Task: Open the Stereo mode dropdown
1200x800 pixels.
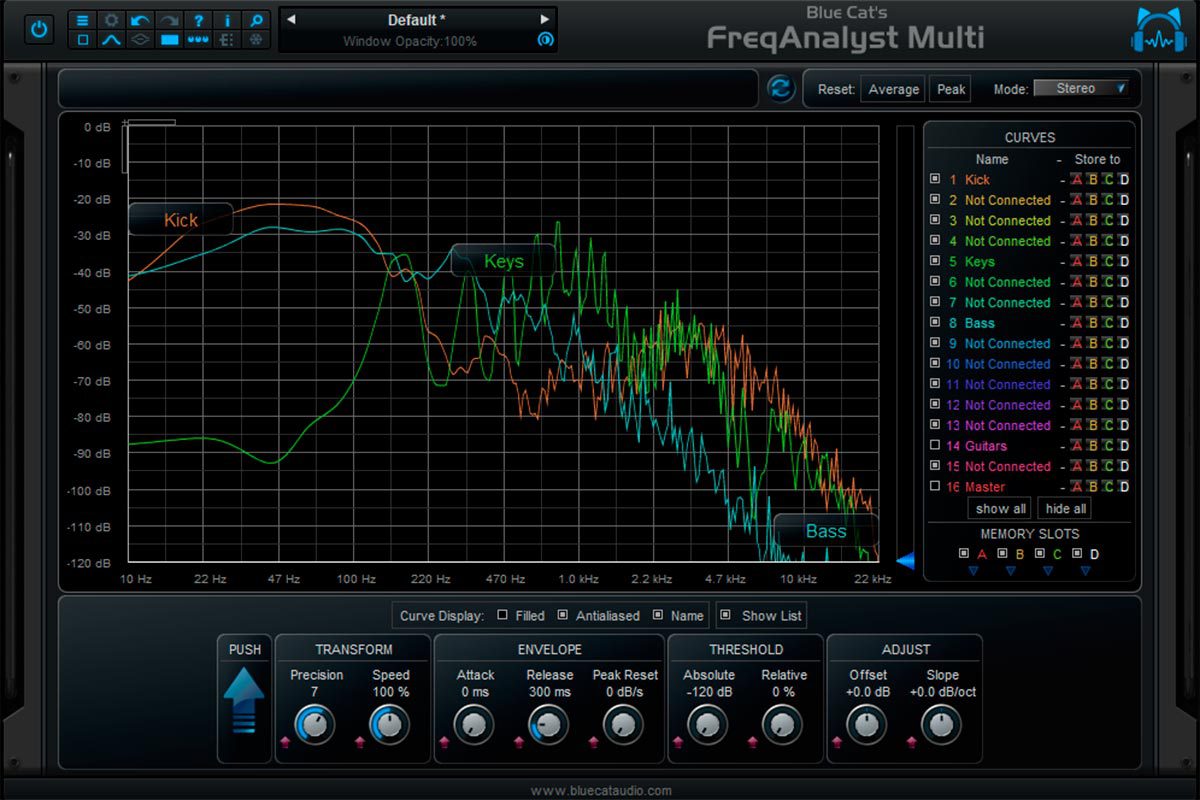Action: [1081, 89]
